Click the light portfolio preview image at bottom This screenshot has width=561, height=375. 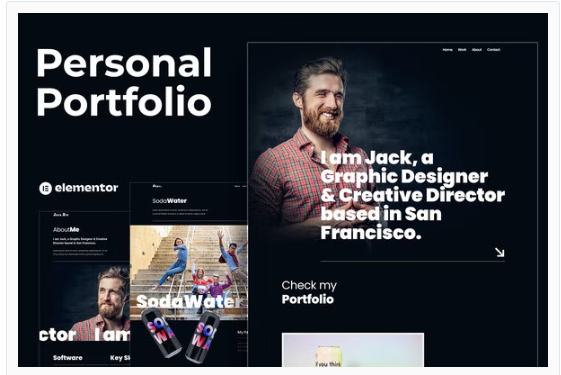coord(353,350)
